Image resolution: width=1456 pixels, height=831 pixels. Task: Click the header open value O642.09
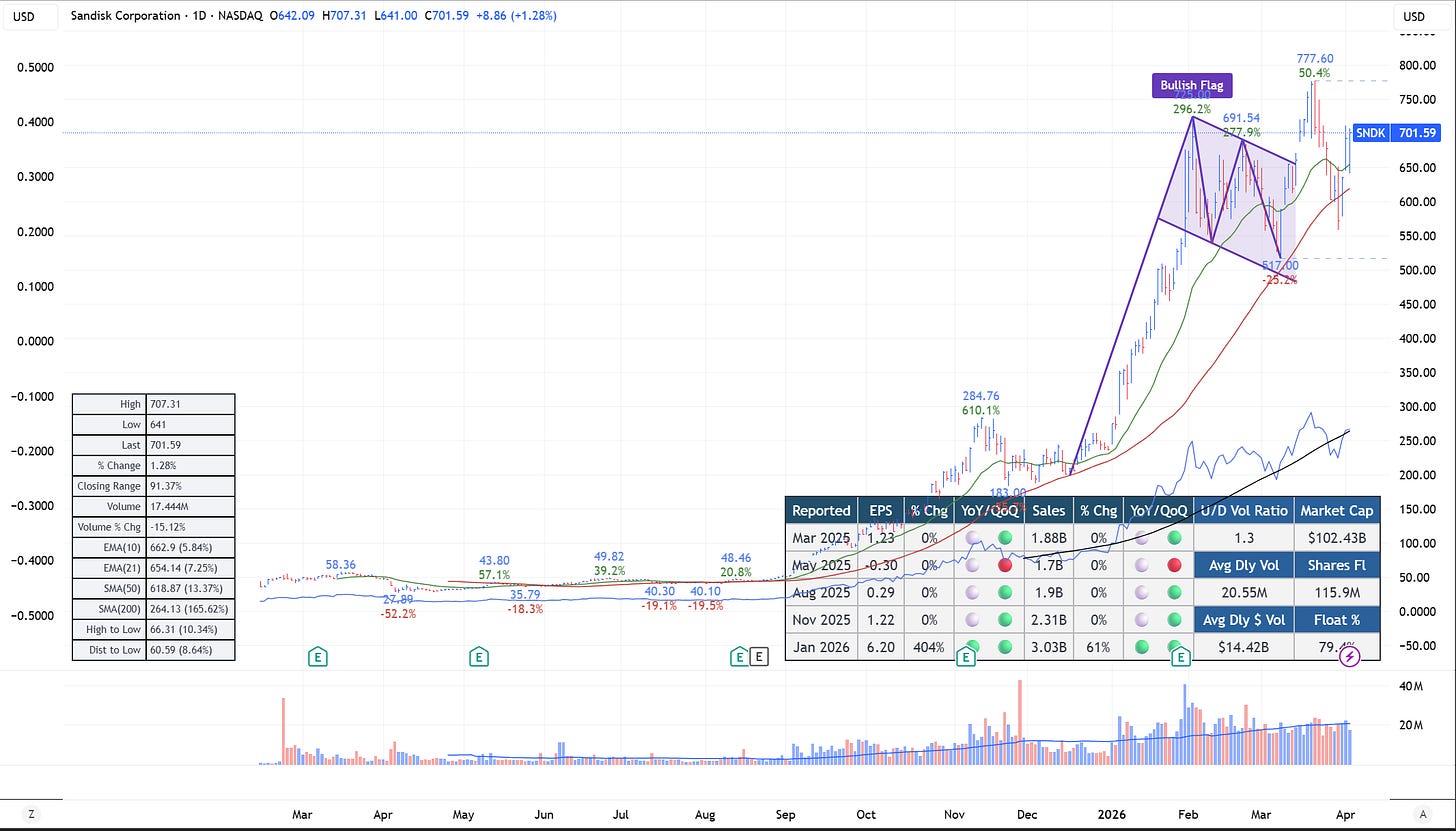(293, 16)
